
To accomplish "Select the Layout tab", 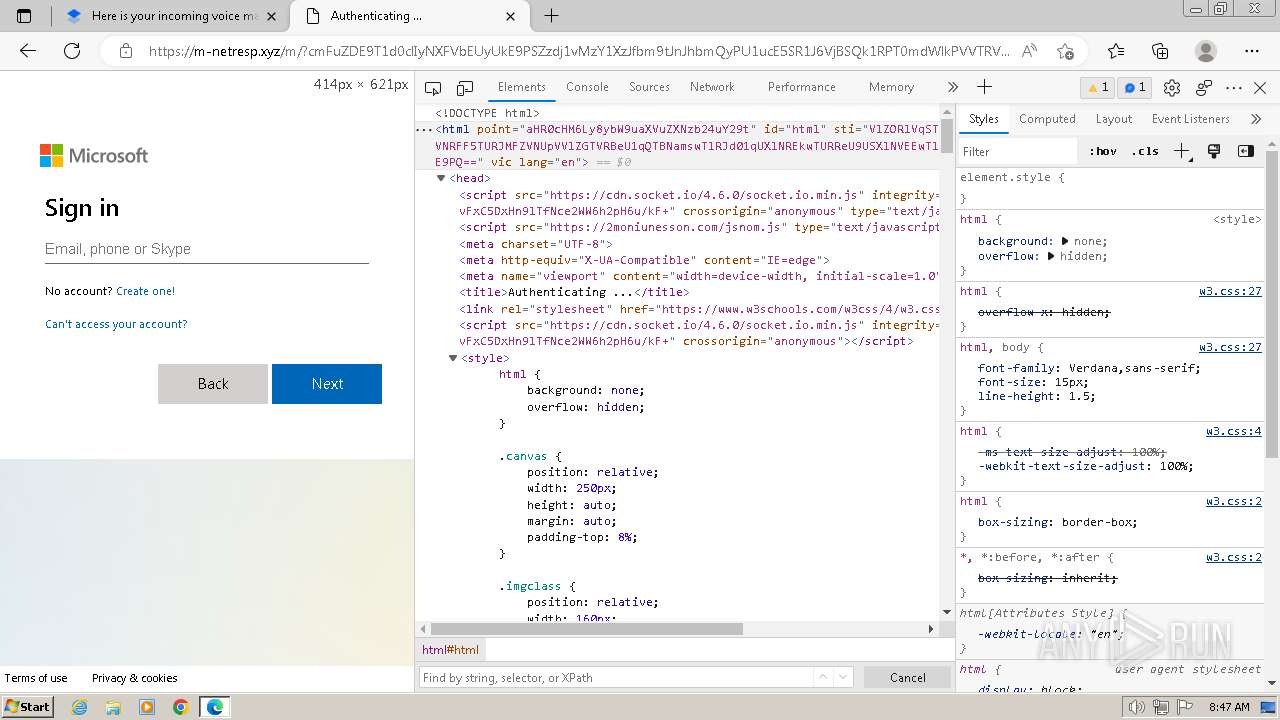I will pyautogui.click(x=1113, y=119).
